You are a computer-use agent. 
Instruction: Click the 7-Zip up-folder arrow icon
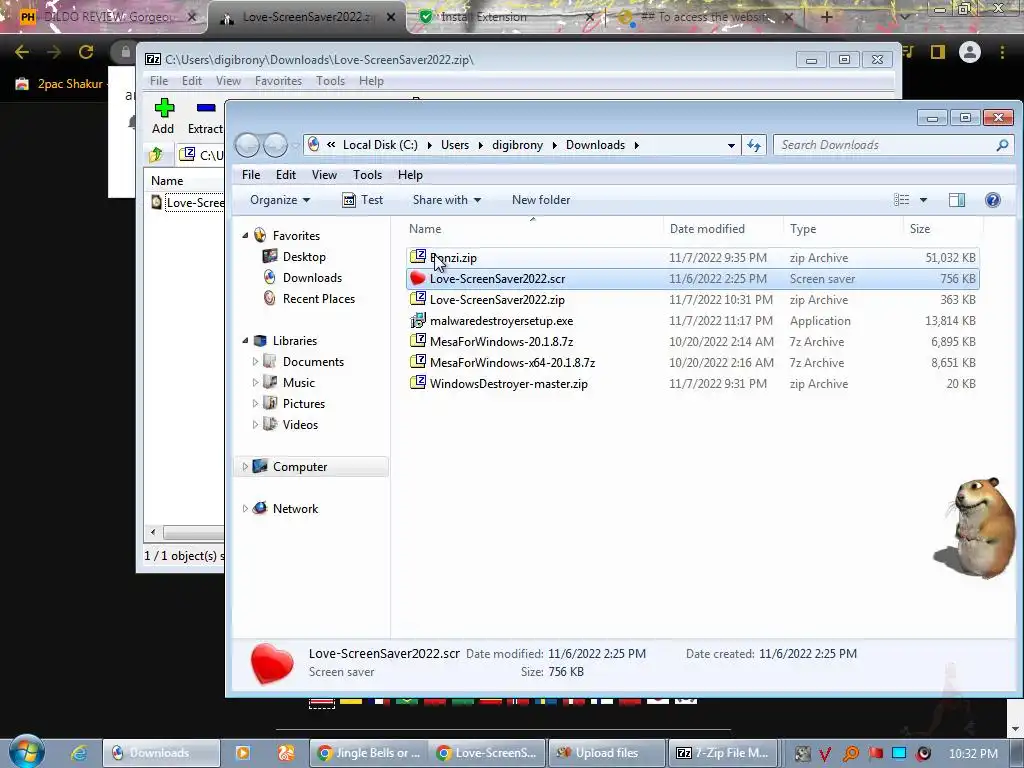point(156,155)
